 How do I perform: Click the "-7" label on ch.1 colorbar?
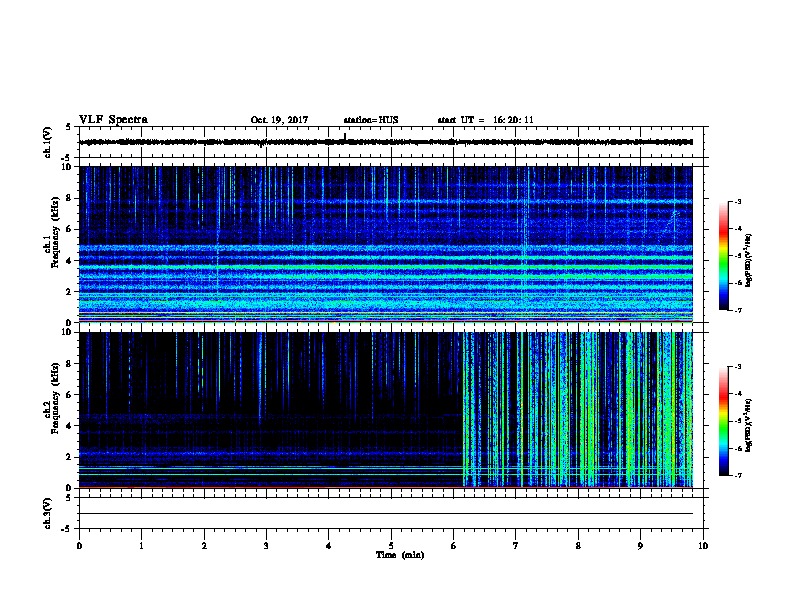pos(737,310)
